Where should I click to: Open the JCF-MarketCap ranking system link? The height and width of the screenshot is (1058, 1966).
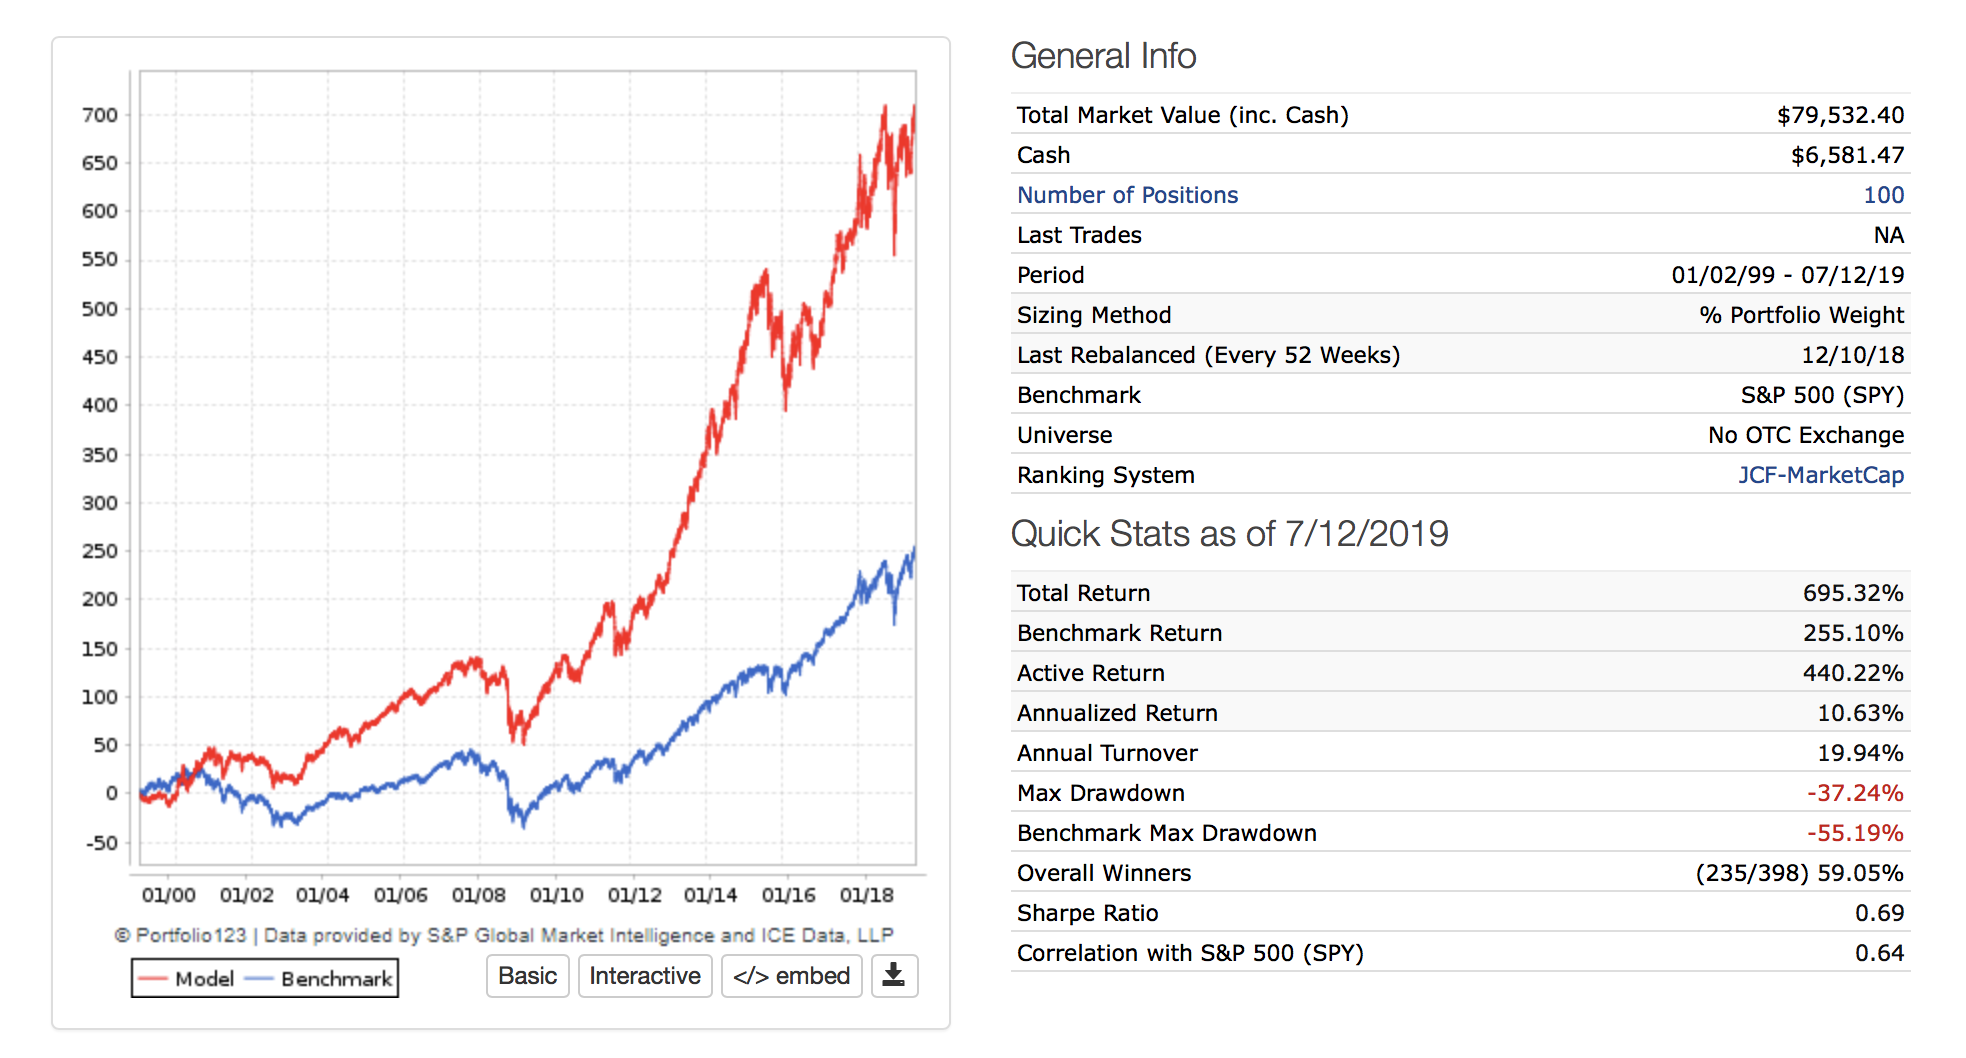tap(1820, 475)
